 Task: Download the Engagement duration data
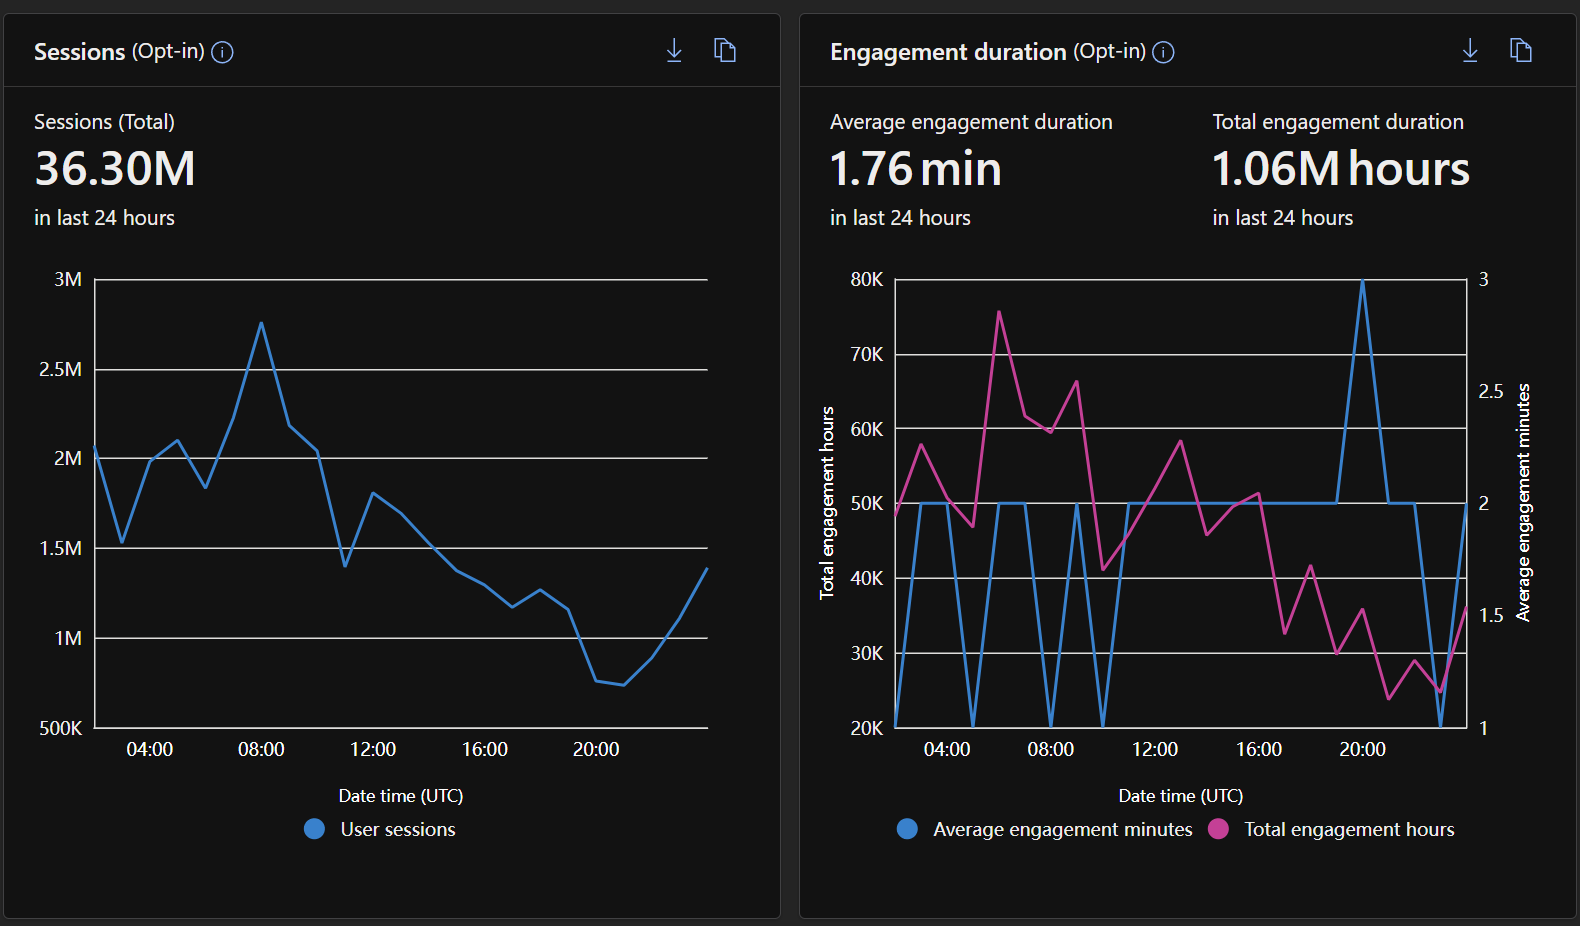[x=1470, y=51]
